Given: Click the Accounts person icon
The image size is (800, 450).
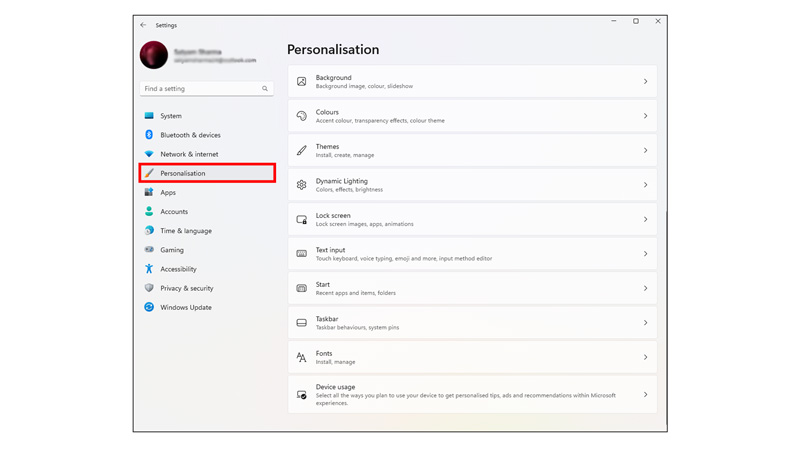Looking at the screenshot, I should tap(149, 211).
